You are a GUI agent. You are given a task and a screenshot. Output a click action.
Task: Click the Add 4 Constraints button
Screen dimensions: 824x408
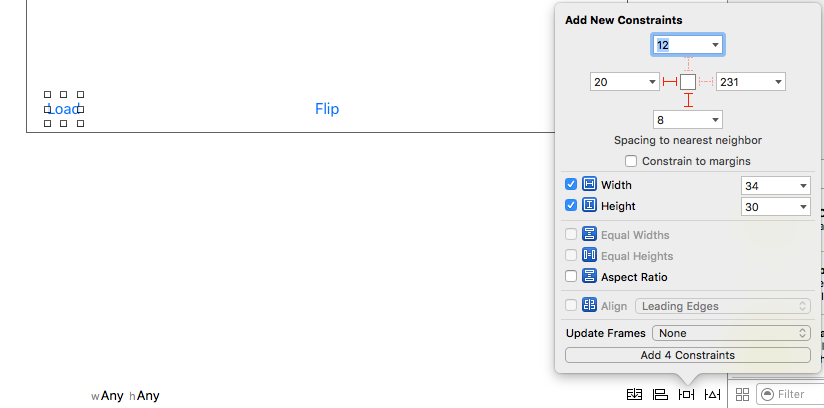point(687,355)
